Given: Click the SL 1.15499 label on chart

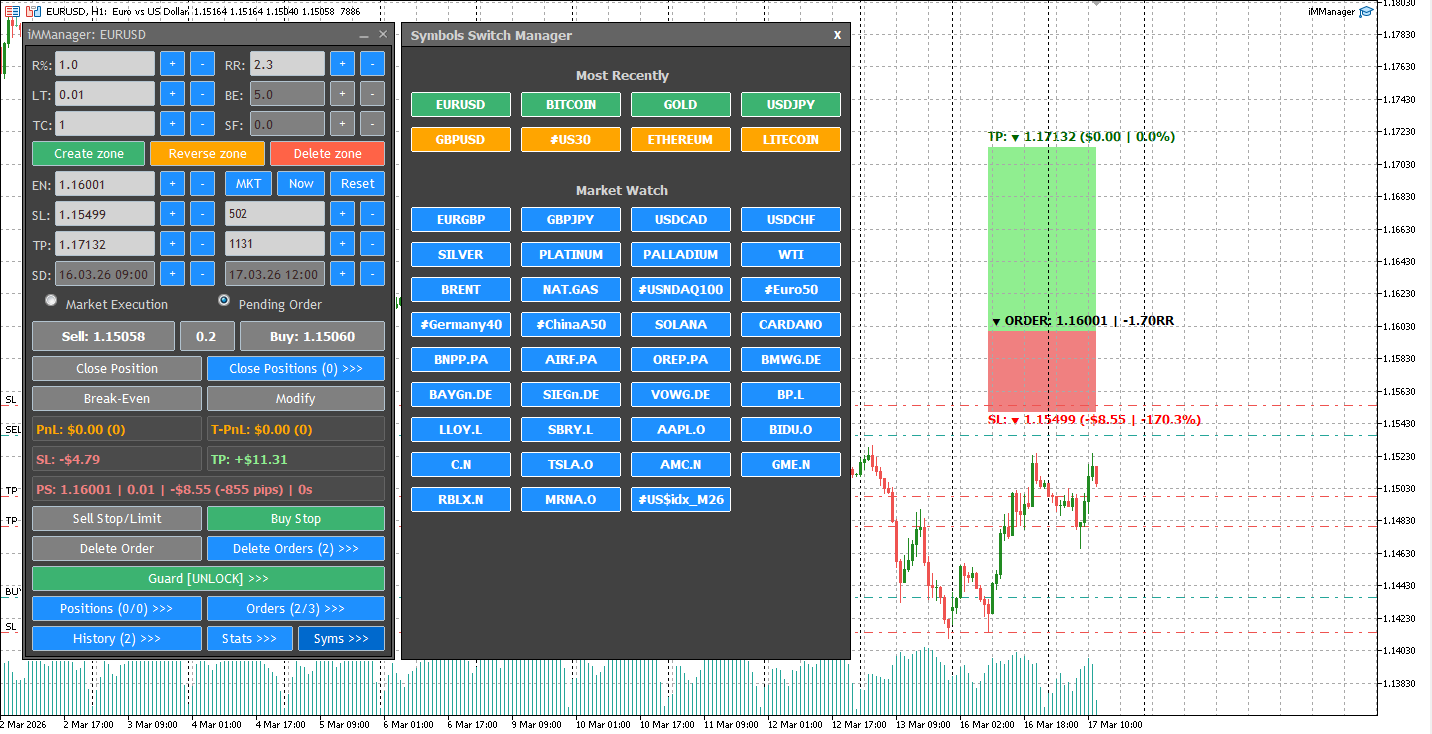Looking at the screenshot, I should pyautogui.click(x=1094, y=420).
